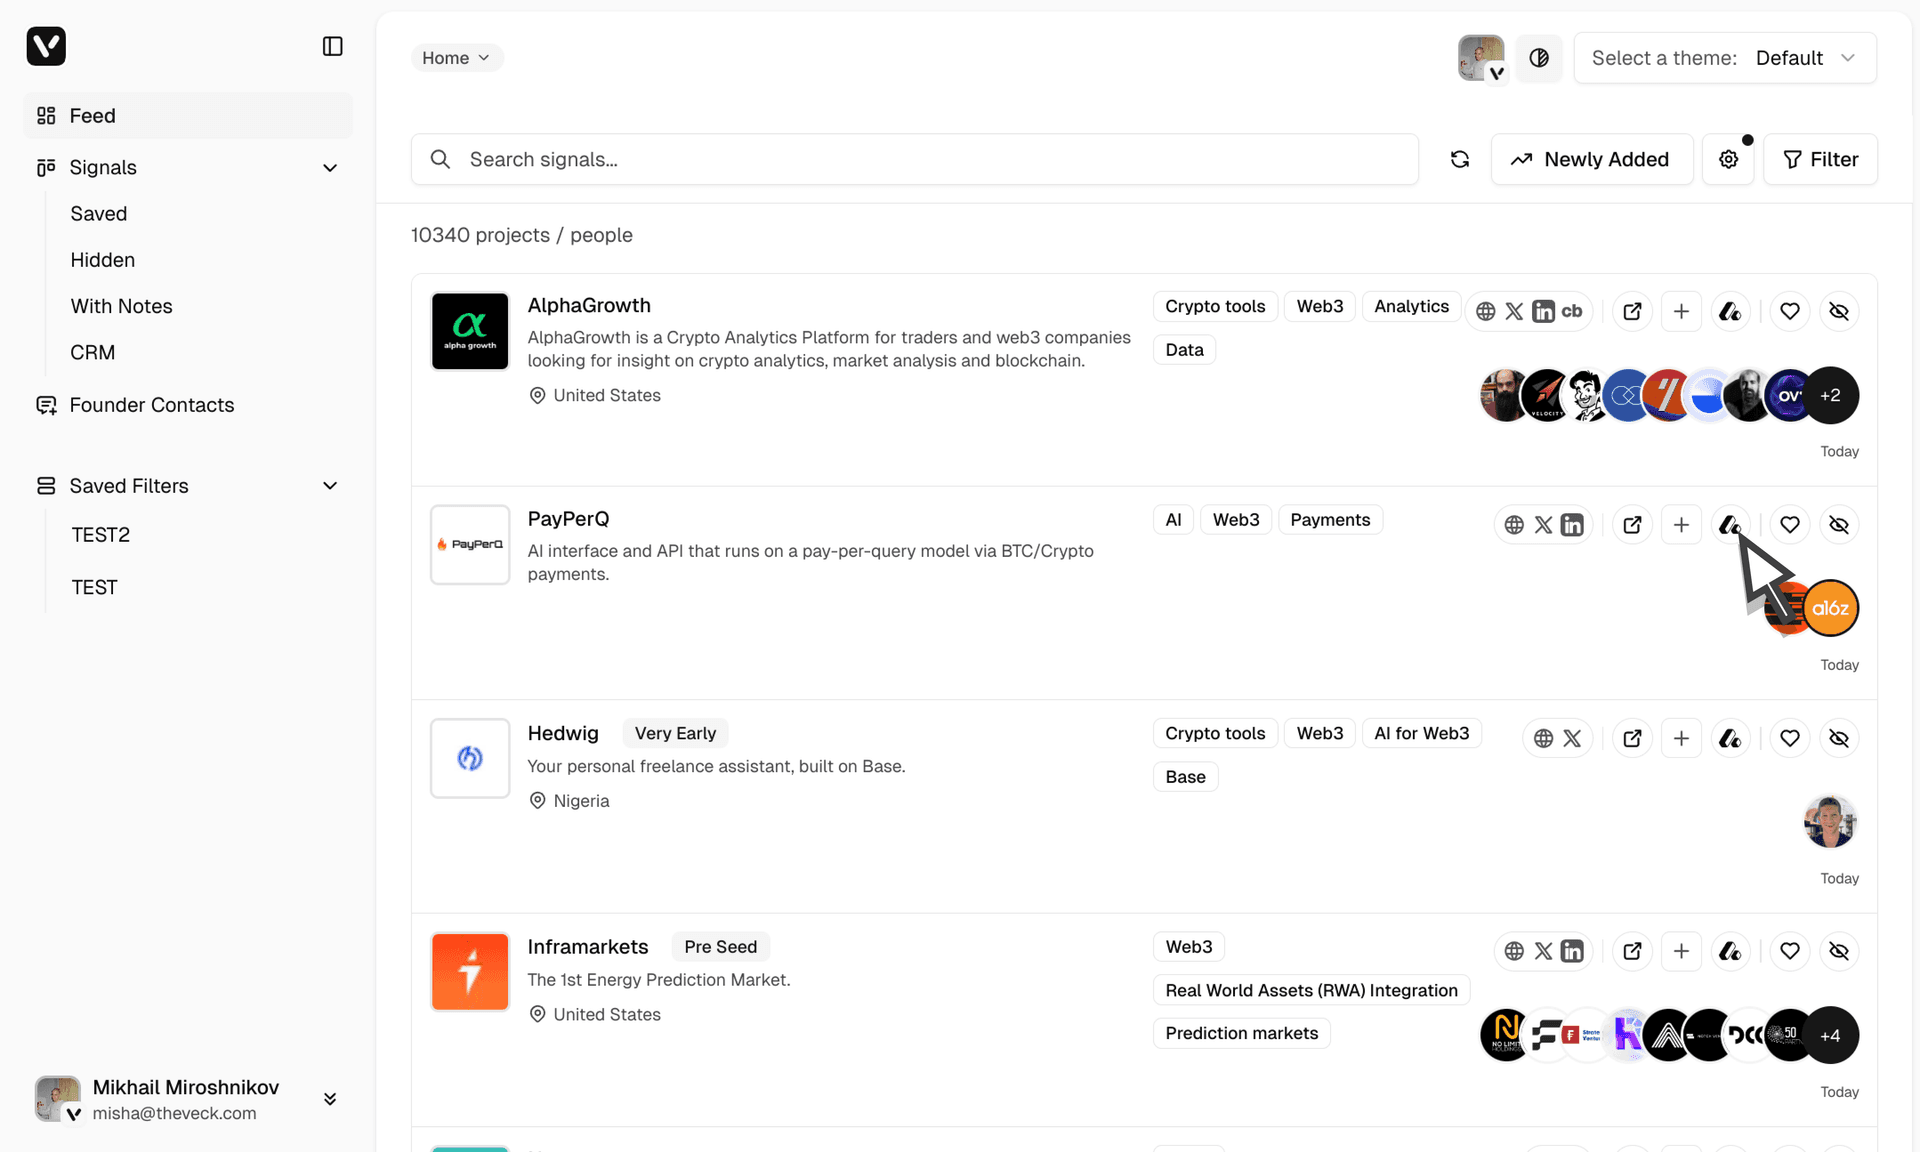The height and width of the screenshot is (1152, 1920).
Task: Open AlphaGrowth's website via the globe icon
Action: click(x=1484, y=311)
